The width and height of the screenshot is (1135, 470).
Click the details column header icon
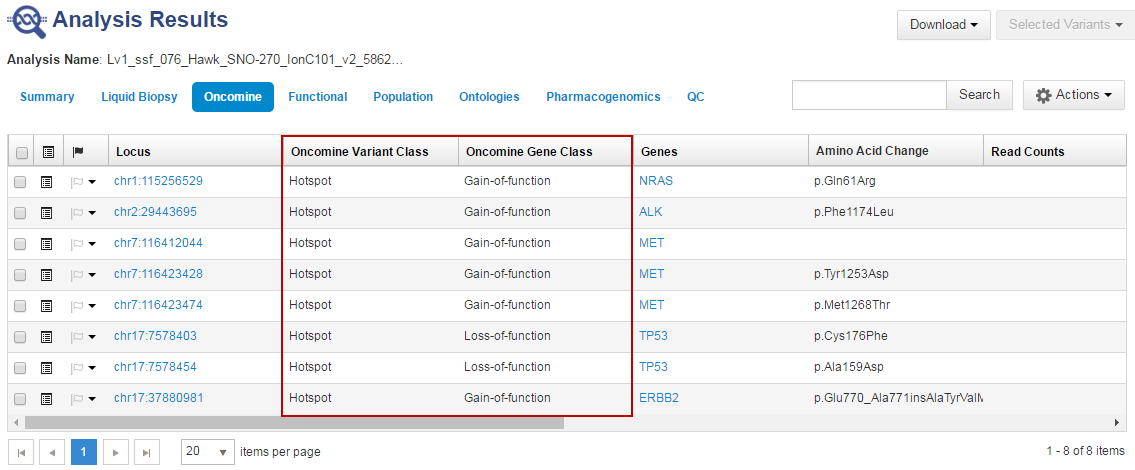click(x=47, y=152)
